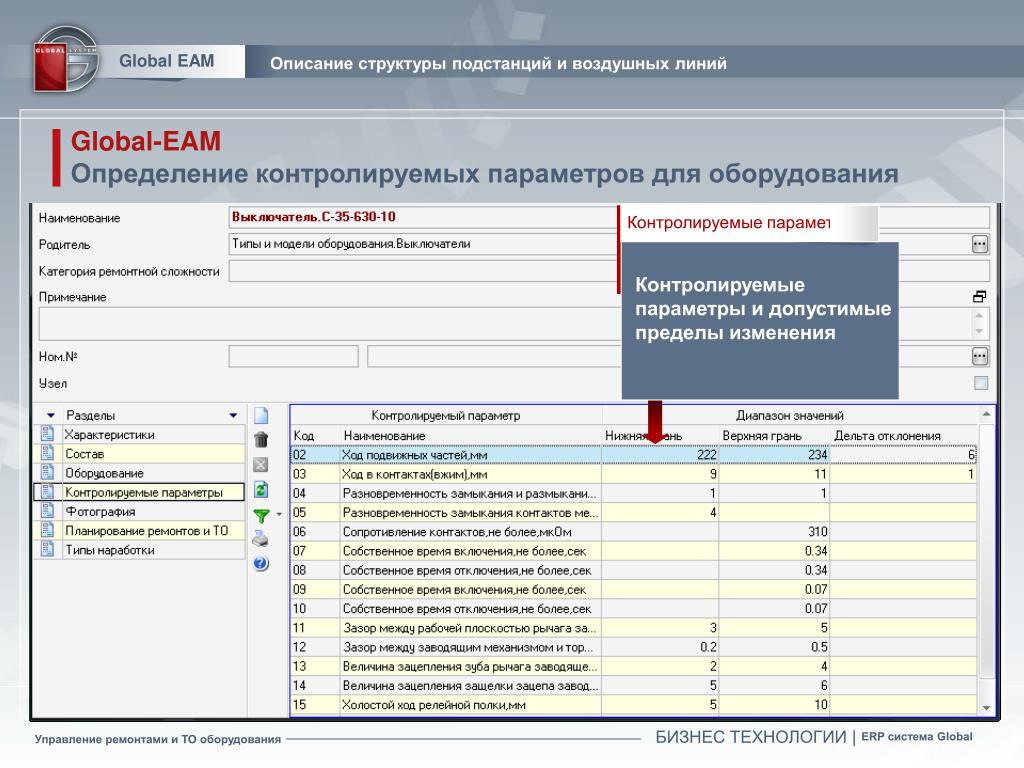The image size is (1024, 768).
Task: Collapse Разделы with the left arrow
Action: [x=51, y=415]
